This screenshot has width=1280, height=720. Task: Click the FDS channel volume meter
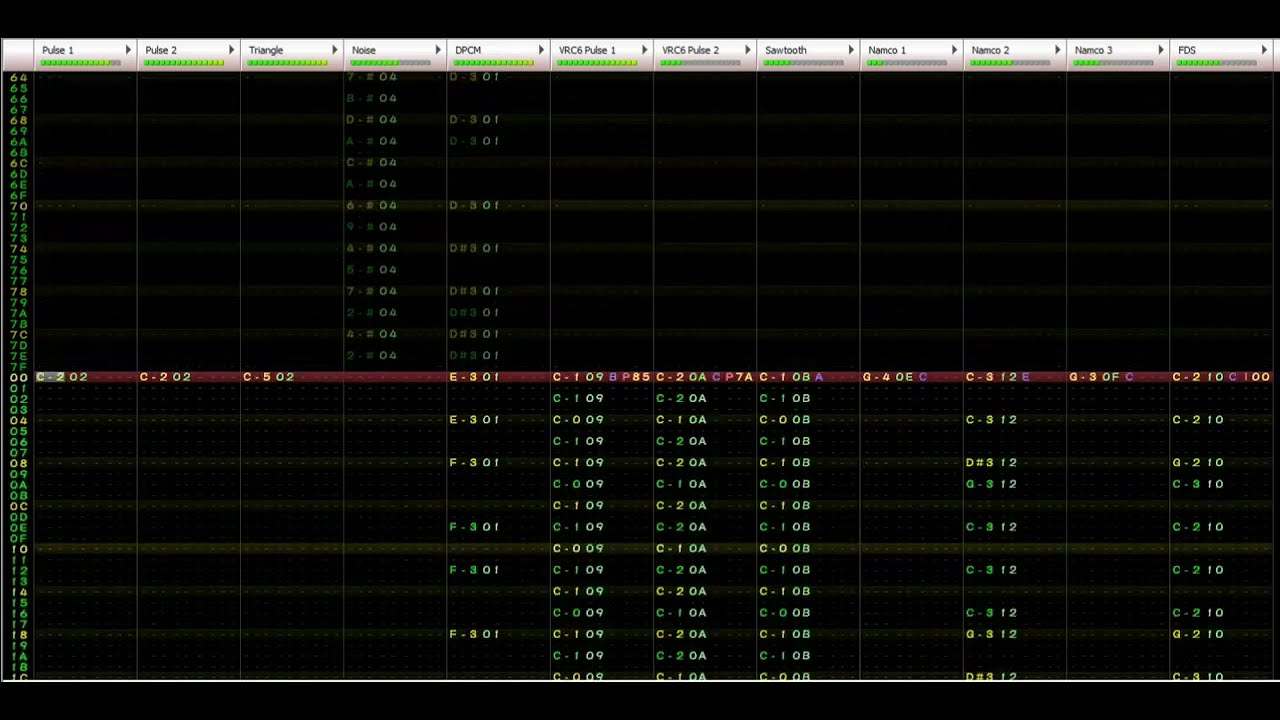pos(1217,63)
